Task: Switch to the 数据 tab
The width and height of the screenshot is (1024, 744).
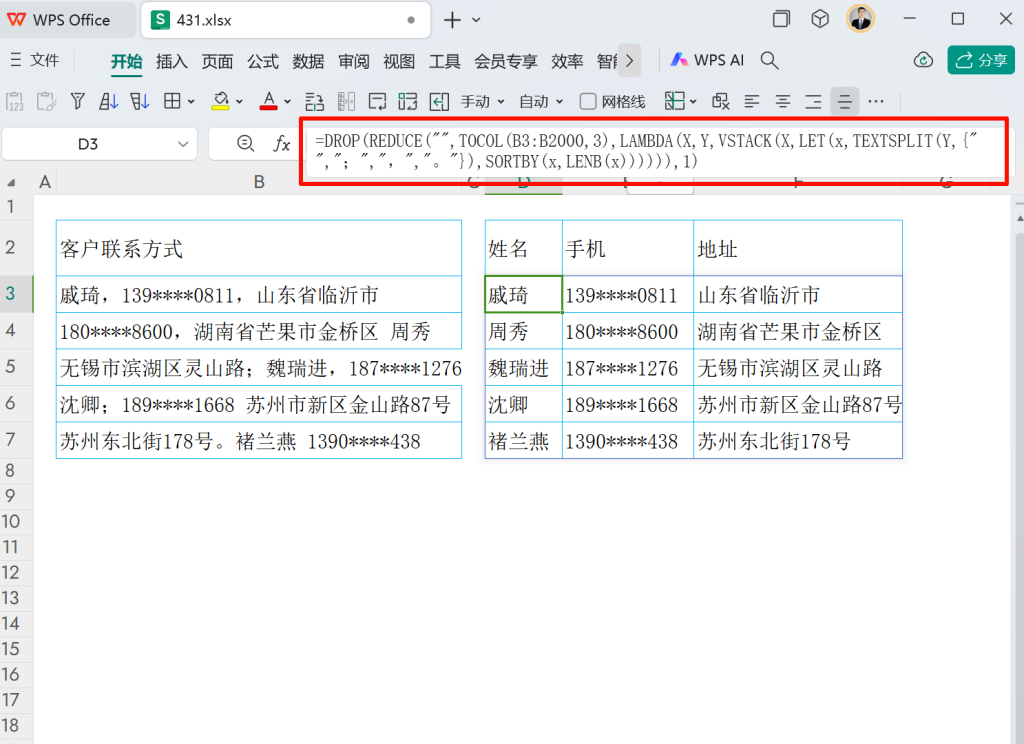Action: (x=308, y=61)
